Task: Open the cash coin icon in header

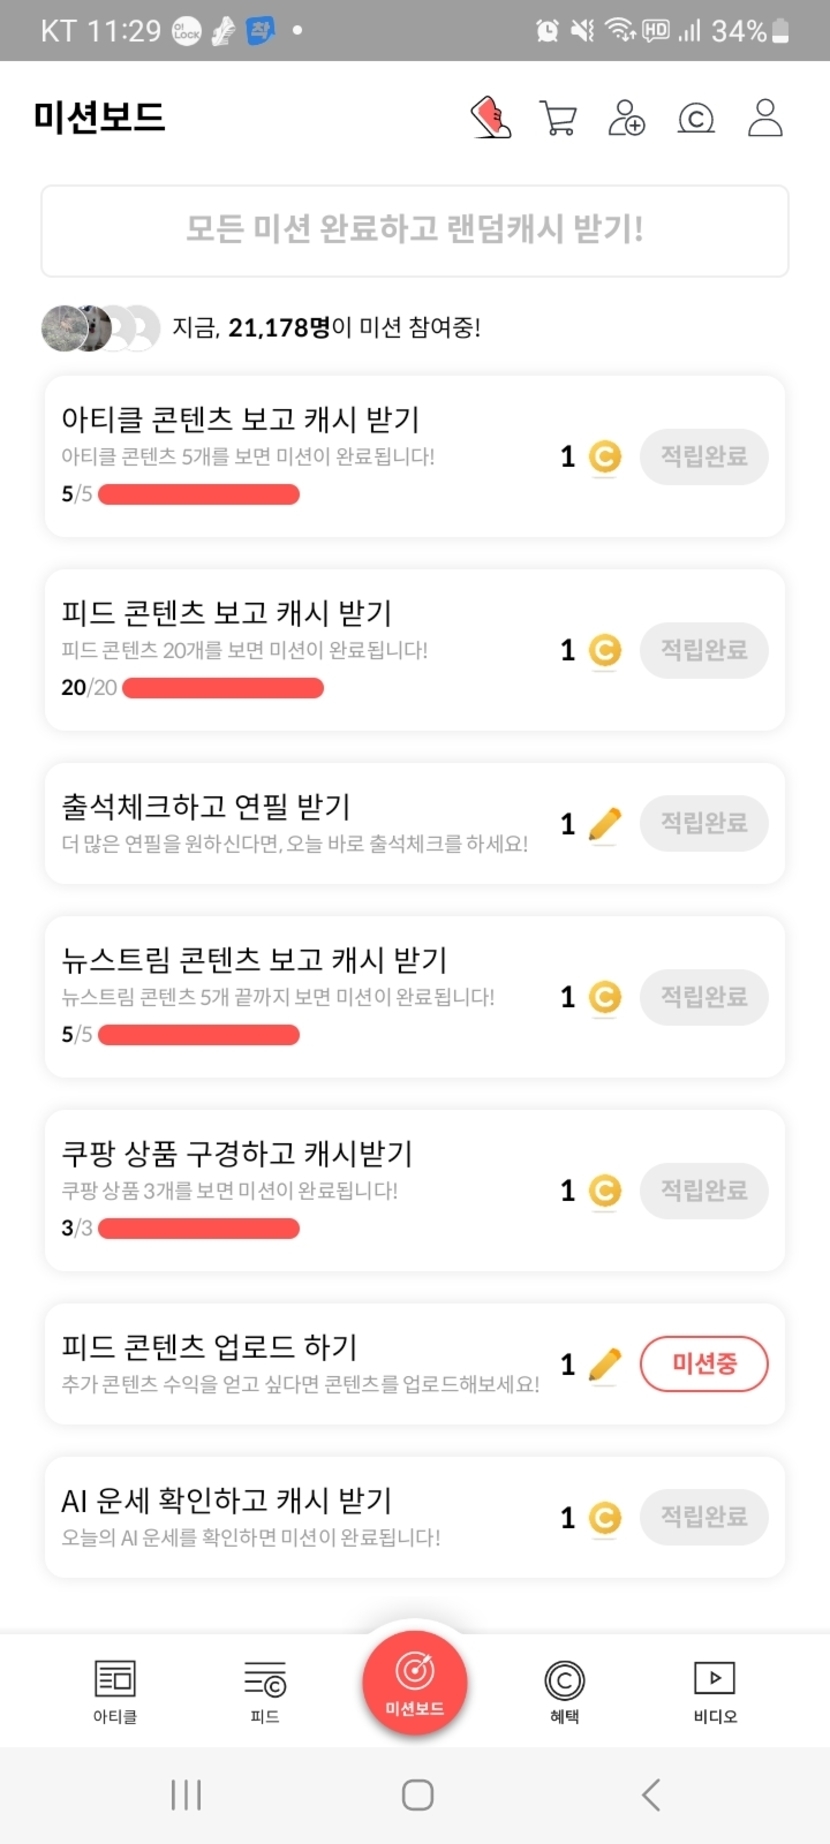Action: [696, 119]
